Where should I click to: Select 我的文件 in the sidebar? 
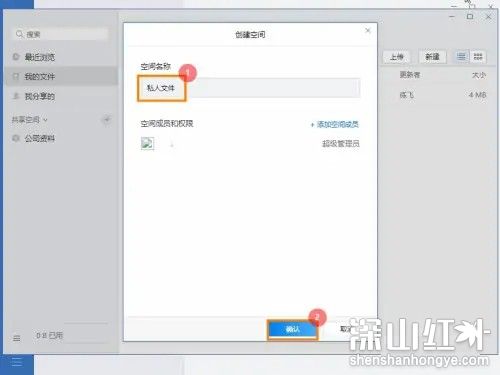pos(61,77)
